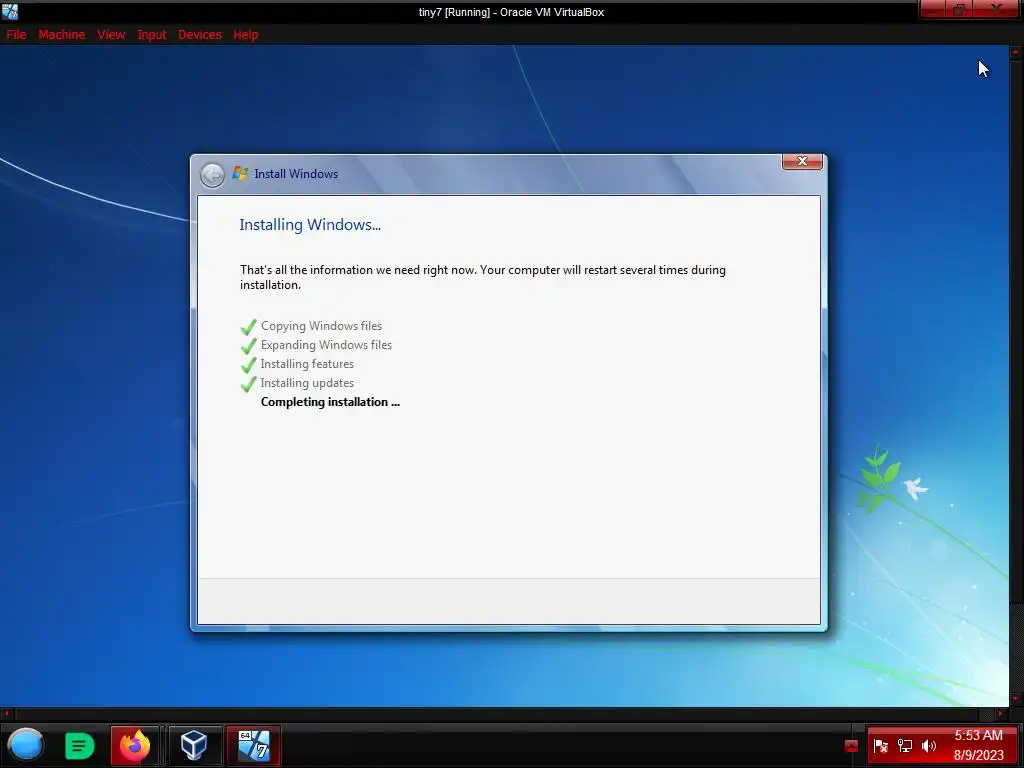Viewport: 1024px width, 768px height.
Task: Click the Copying Windows files checkmark
Action: pyautogui.click(x=248, y=327)
